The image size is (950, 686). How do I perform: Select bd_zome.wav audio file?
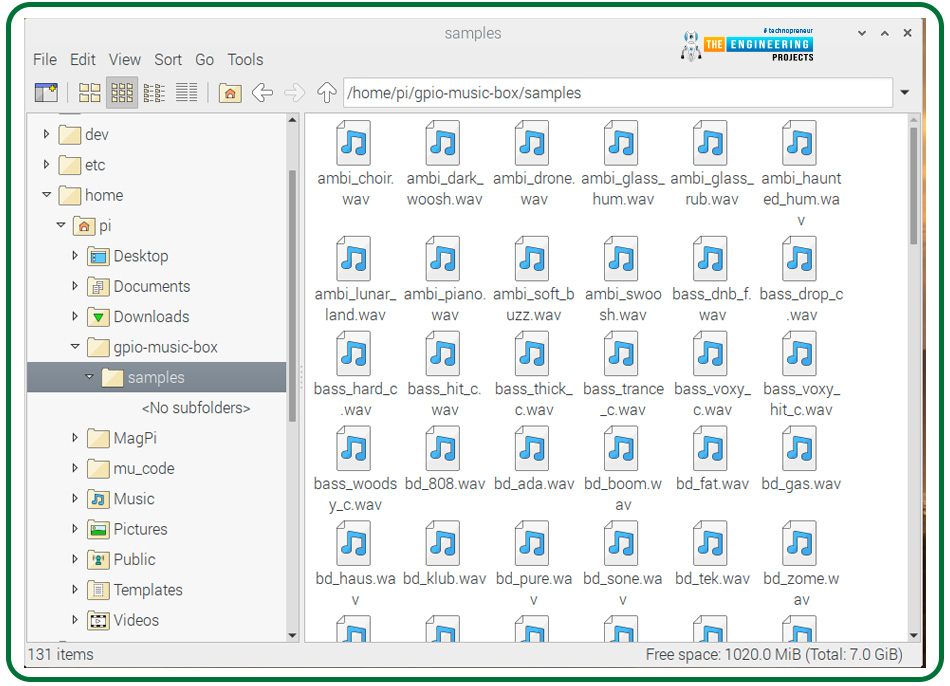[x=800, y=564]
